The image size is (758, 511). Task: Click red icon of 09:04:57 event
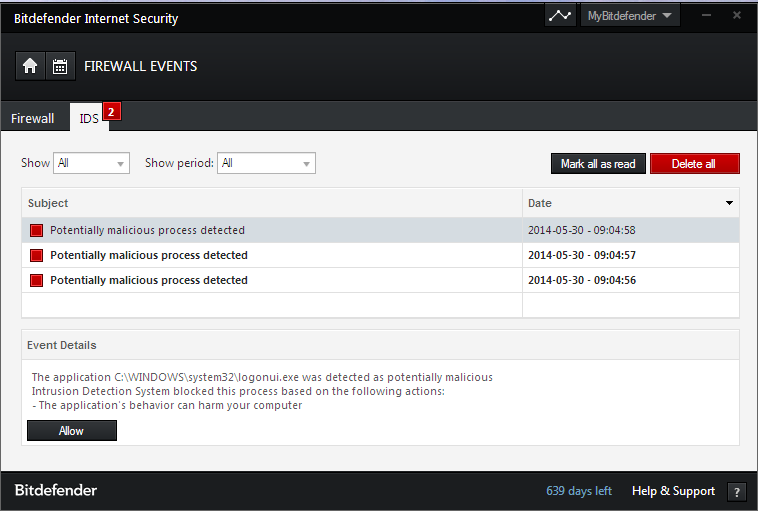(36, 255)
